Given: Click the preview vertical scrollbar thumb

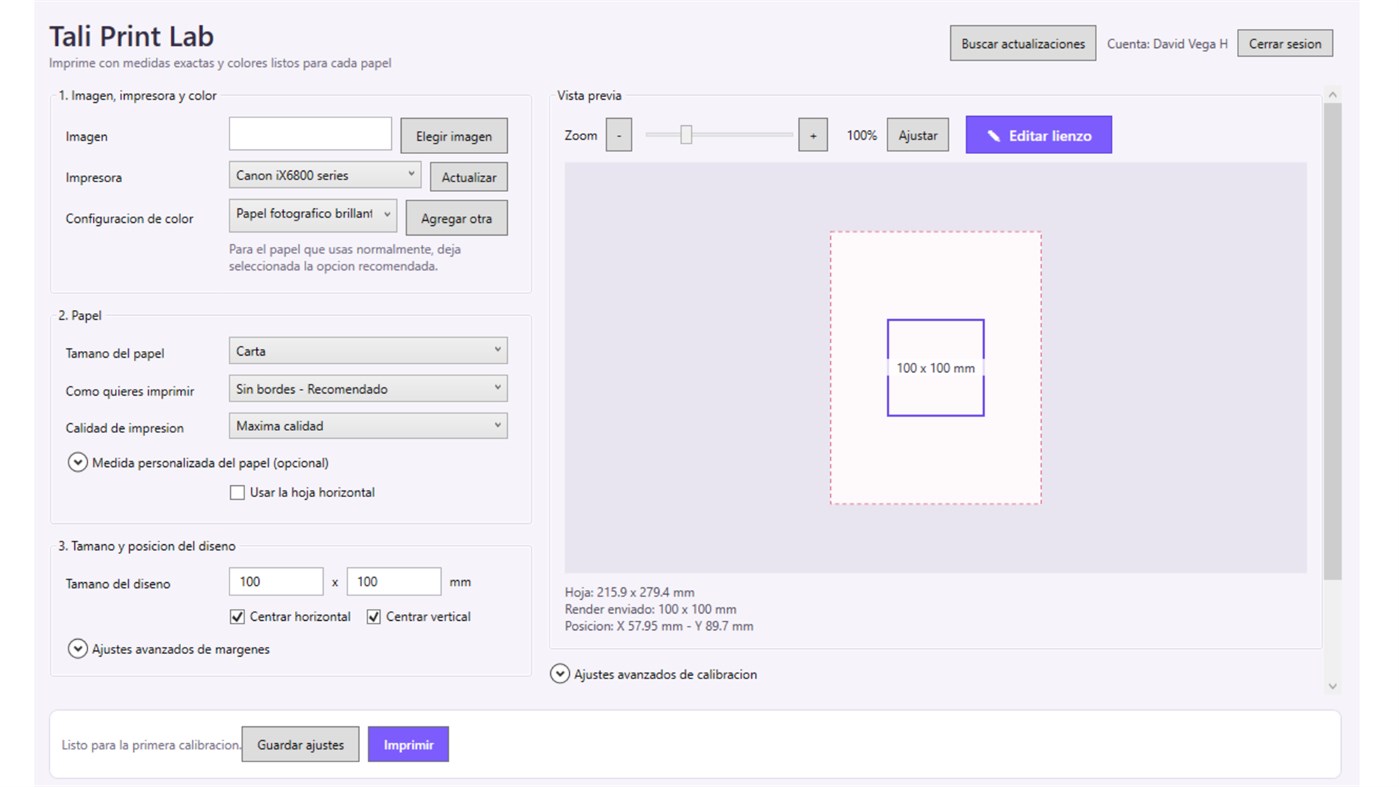Looking at the screenshot, I should (1332, 340).
